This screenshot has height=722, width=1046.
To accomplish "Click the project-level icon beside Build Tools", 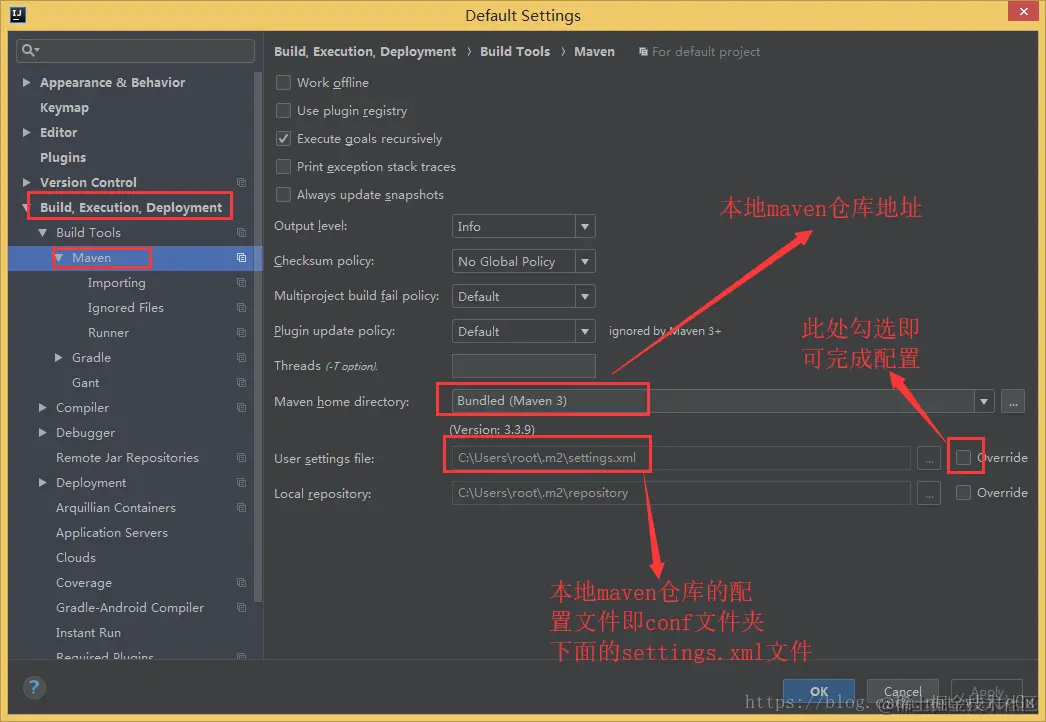I will (241, 232).
